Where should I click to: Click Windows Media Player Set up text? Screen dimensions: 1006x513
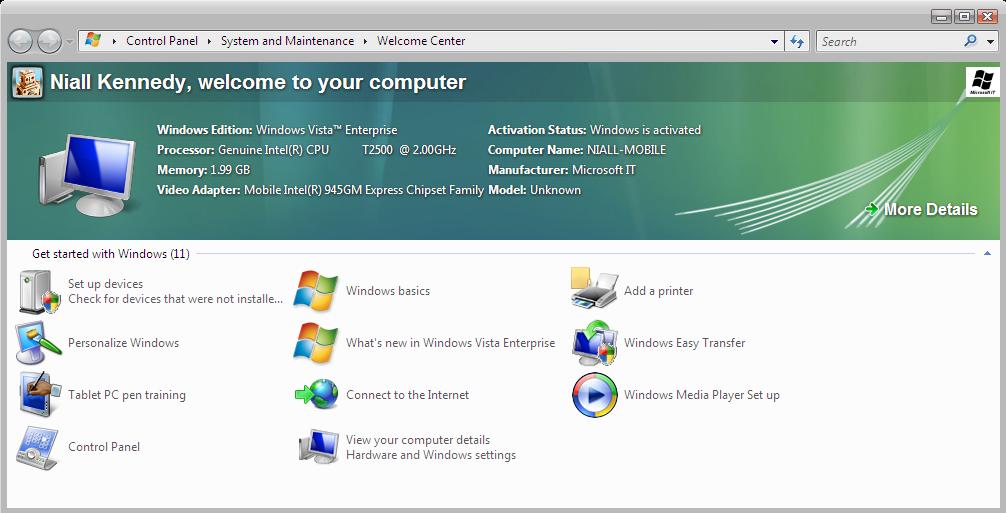pyautogui.click(x=702, y=395)
